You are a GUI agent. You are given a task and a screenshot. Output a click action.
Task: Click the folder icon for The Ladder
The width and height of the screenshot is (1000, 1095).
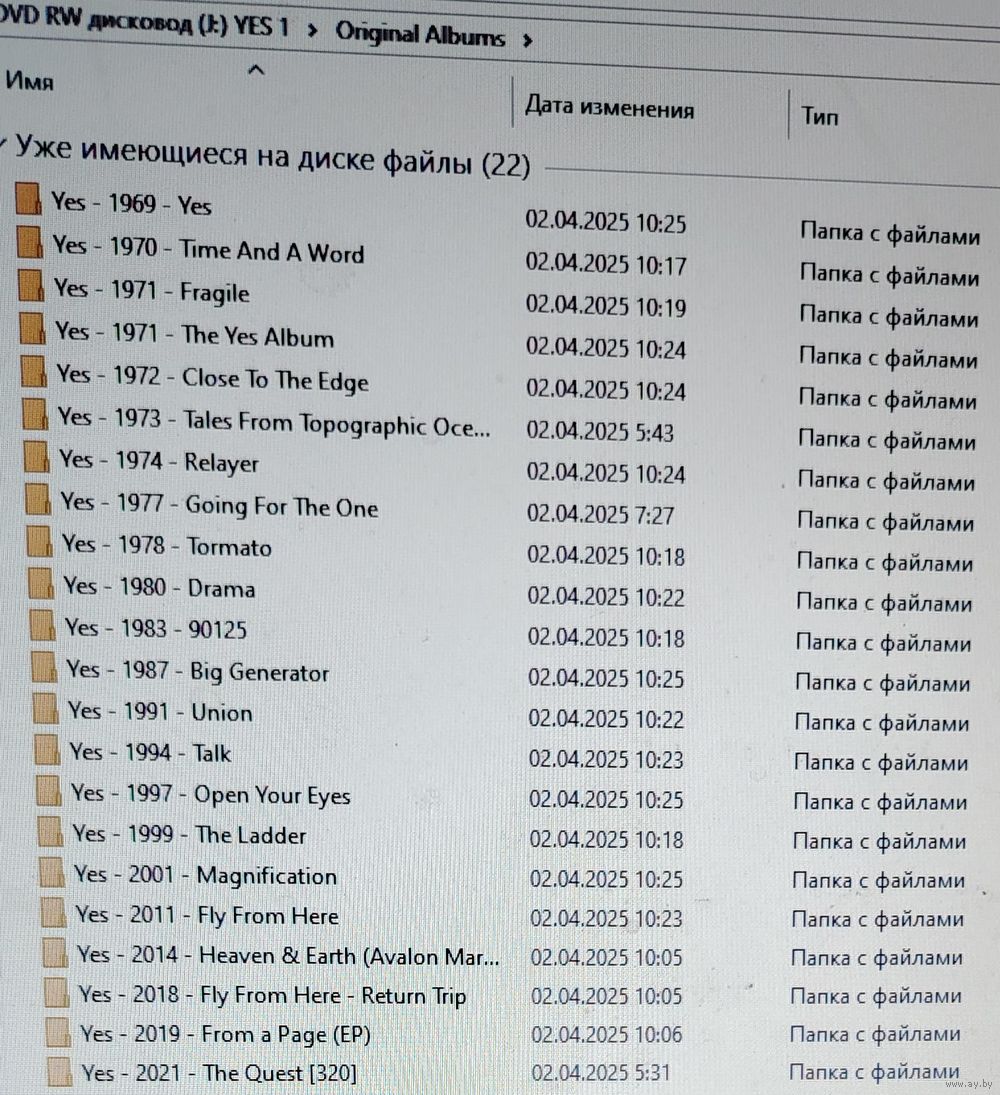coord(50,831)
